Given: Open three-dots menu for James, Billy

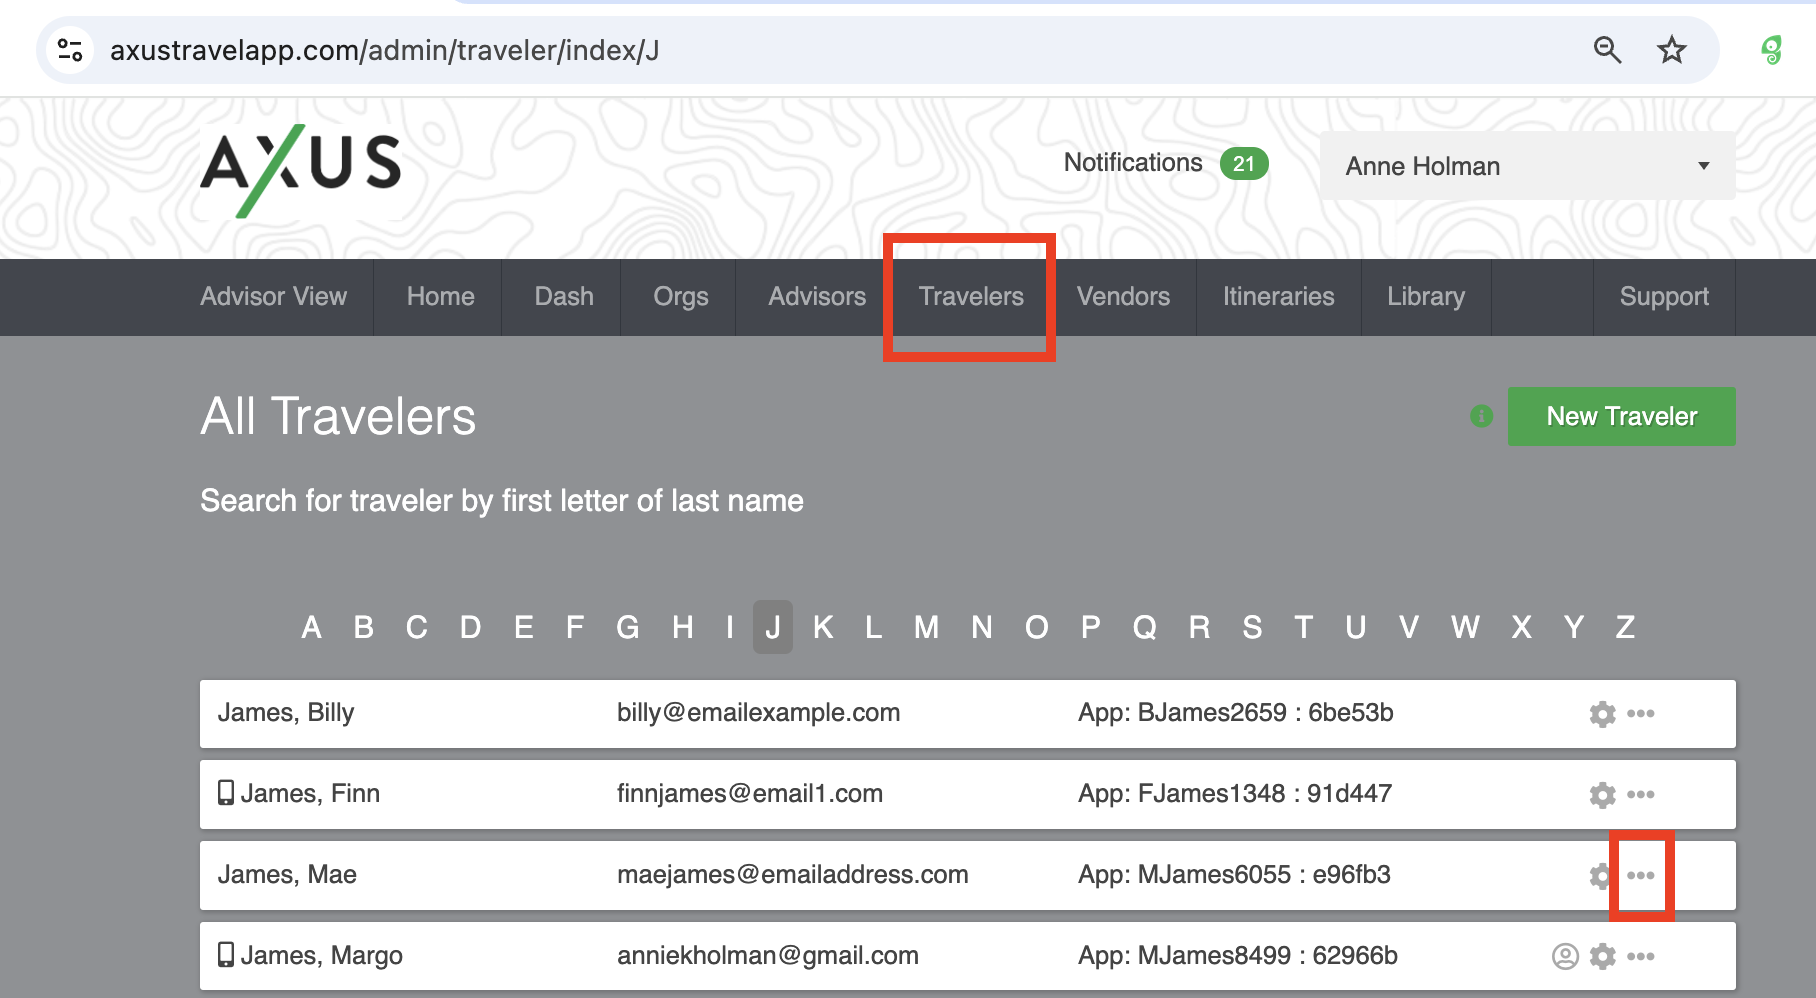Looking at the screenshot, I should coord(1640,714).
